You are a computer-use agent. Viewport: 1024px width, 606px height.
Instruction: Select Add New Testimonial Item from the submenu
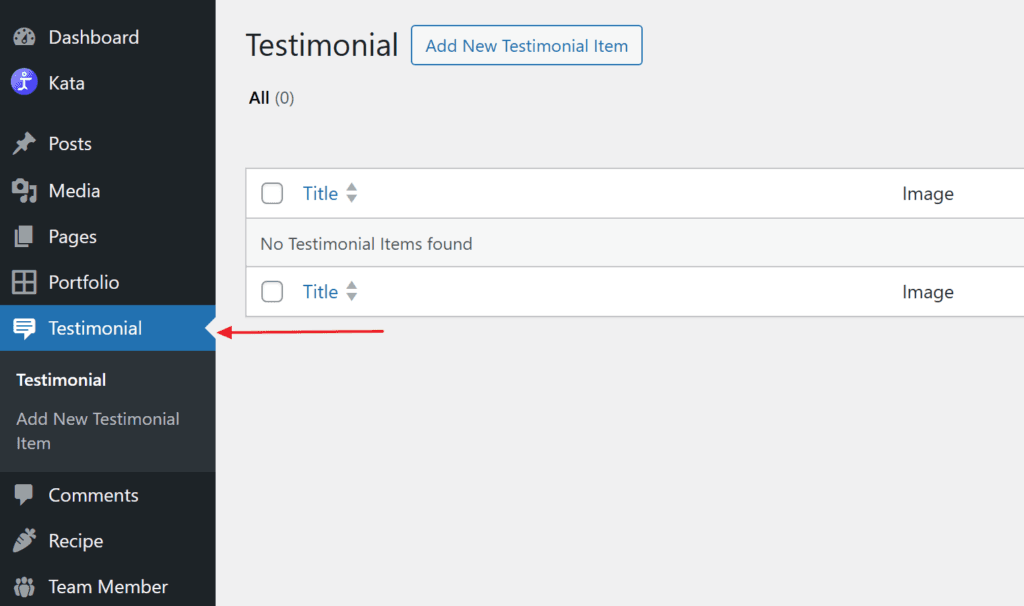click(97, 430)
